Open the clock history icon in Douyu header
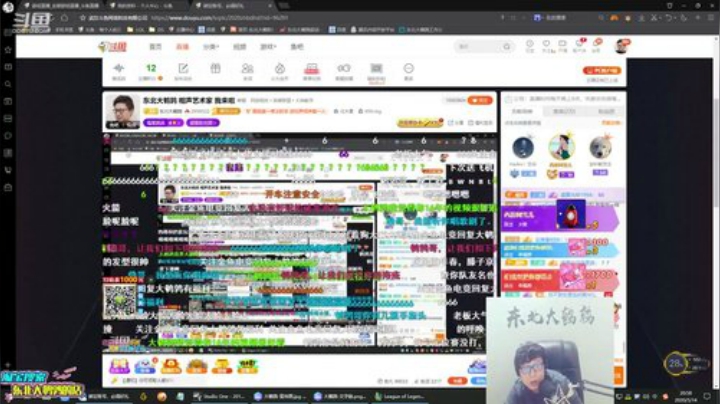The height and width of the screenshot is (404, 720). (529, 45)
